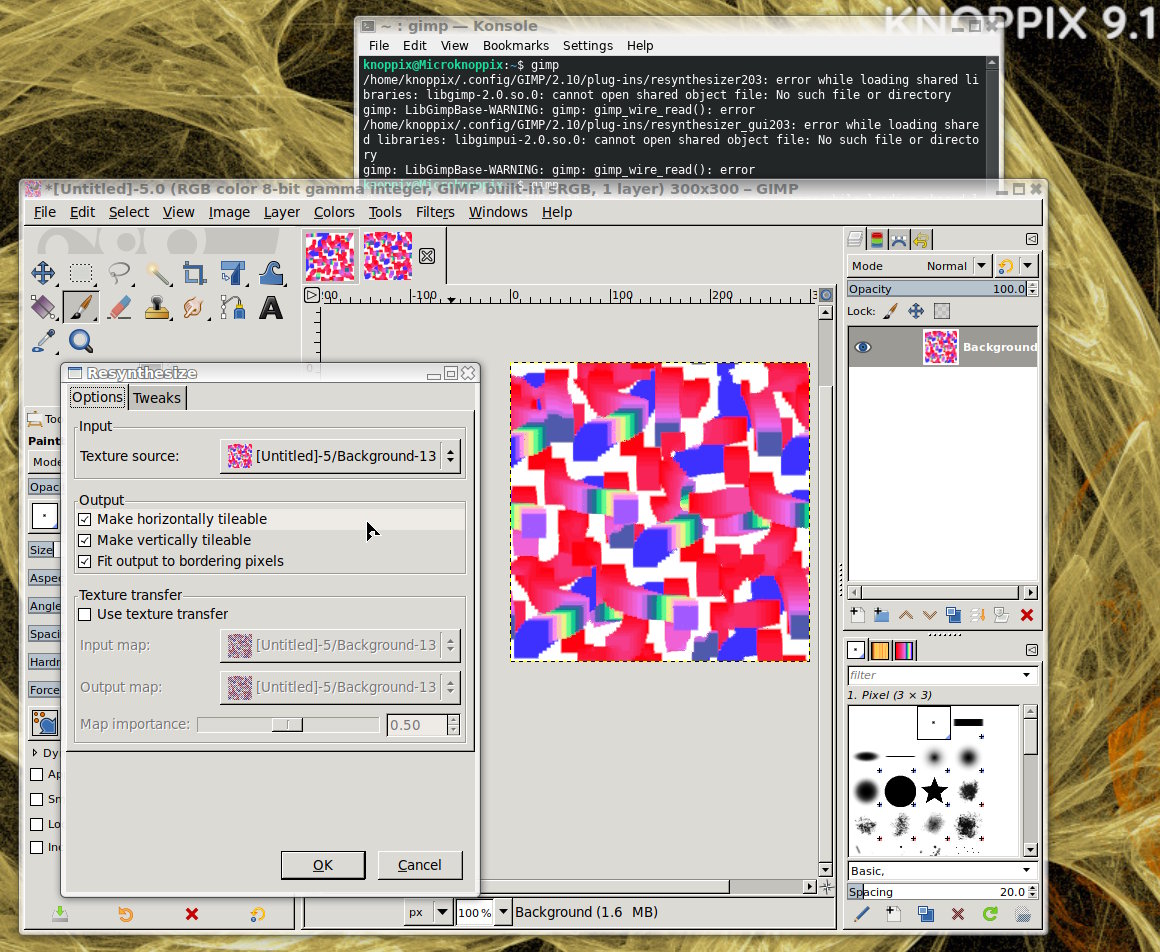The image size is (1160, 952).
Task: Toggle lock alpha channel icon
Action: (942, 311)
